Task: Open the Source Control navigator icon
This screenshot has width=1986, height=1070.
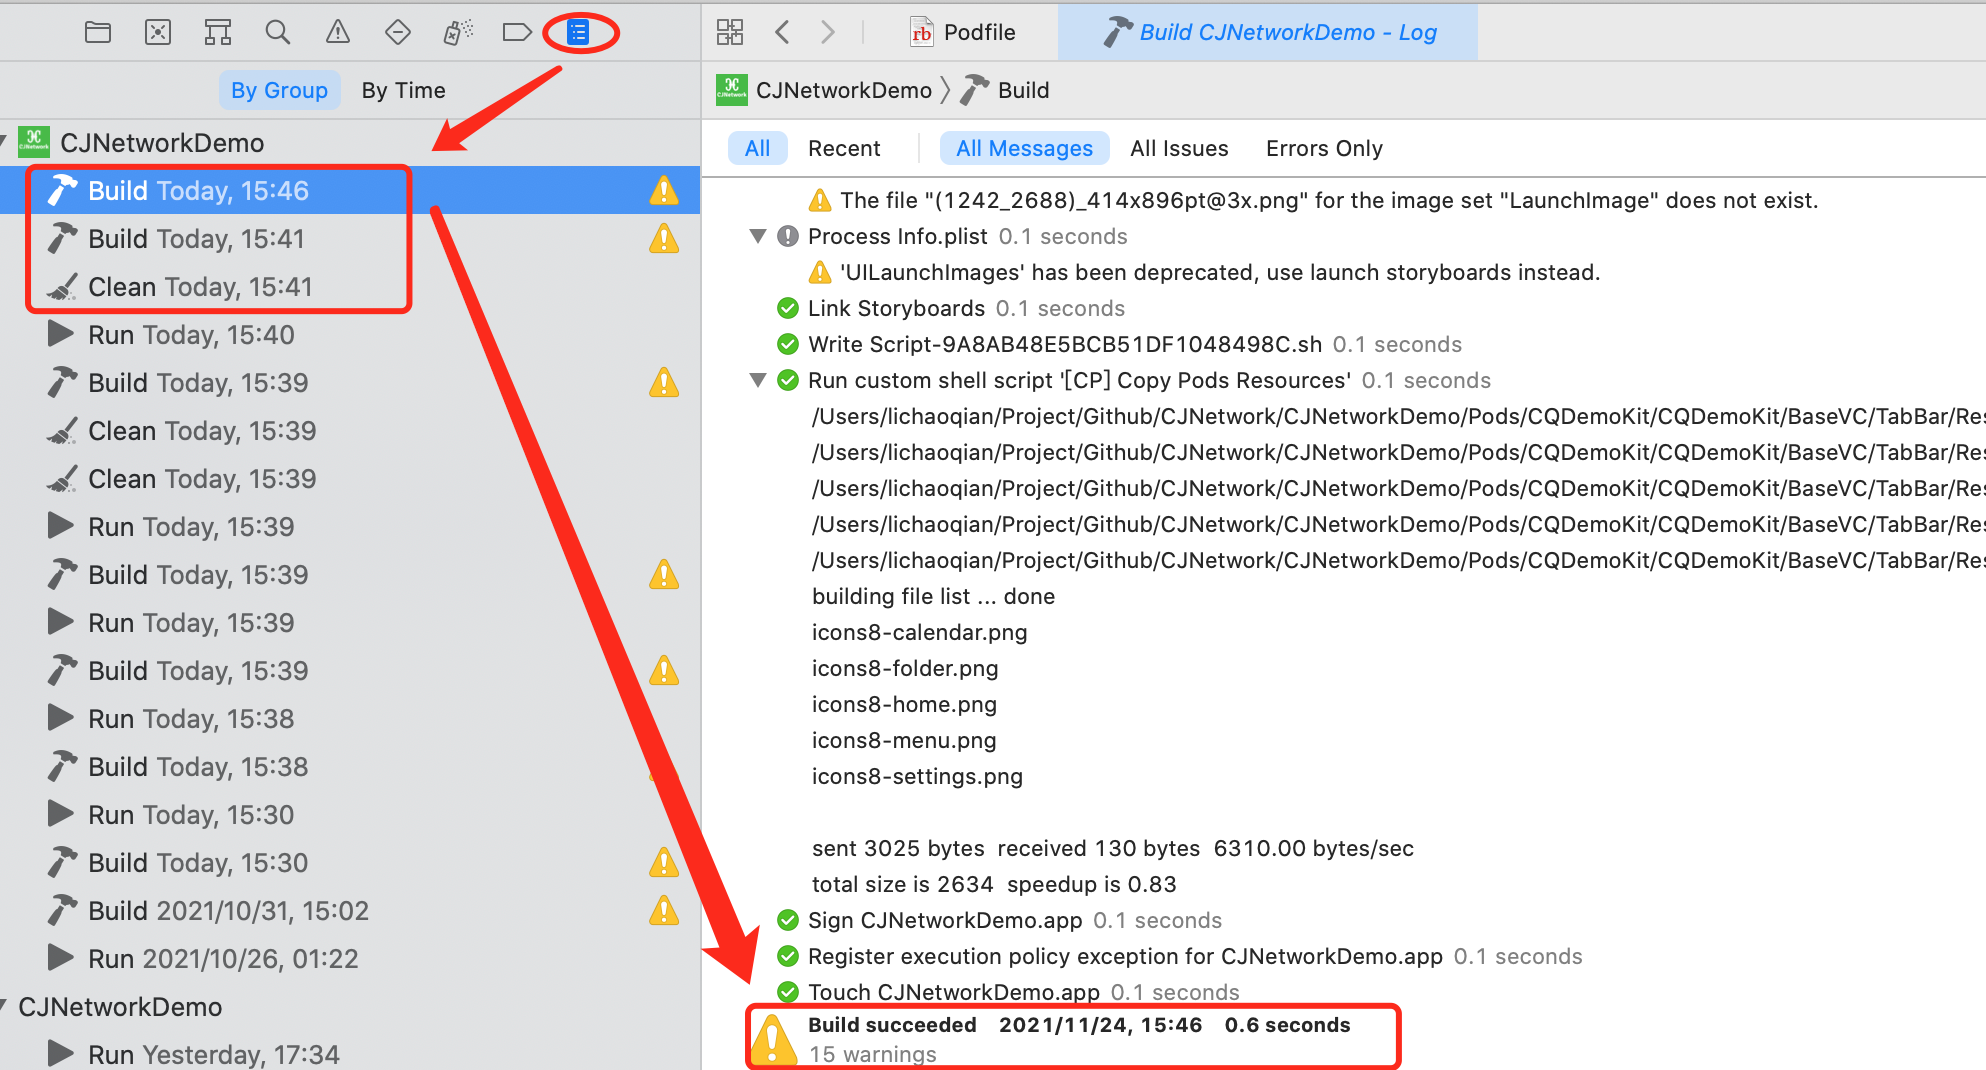Action: click(158, 33)
